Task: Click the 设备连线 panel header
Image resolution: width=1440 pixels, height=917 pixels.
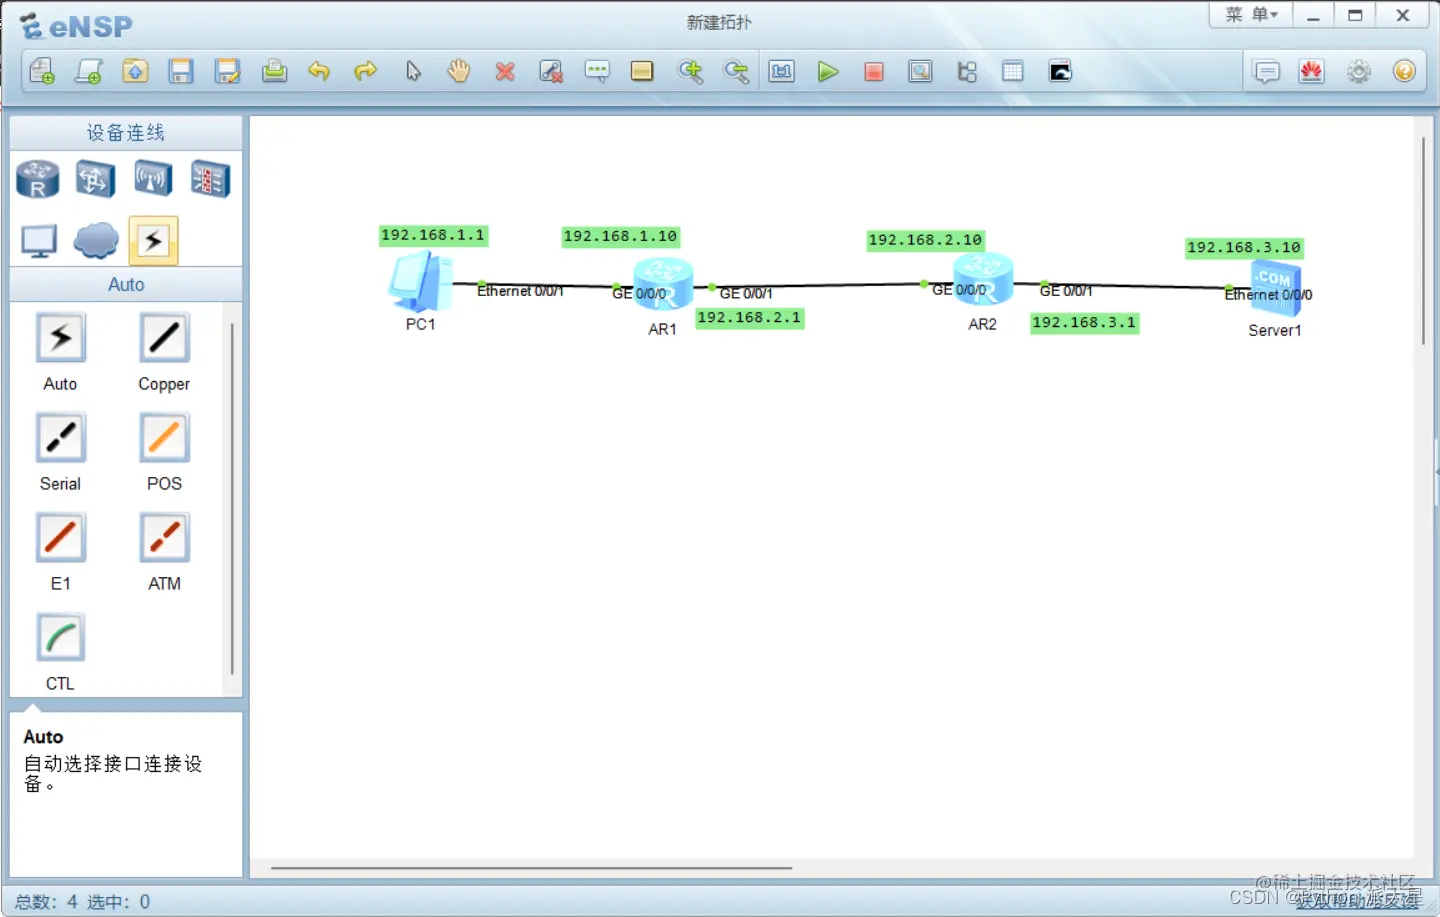Action: (x=126, y=132)
